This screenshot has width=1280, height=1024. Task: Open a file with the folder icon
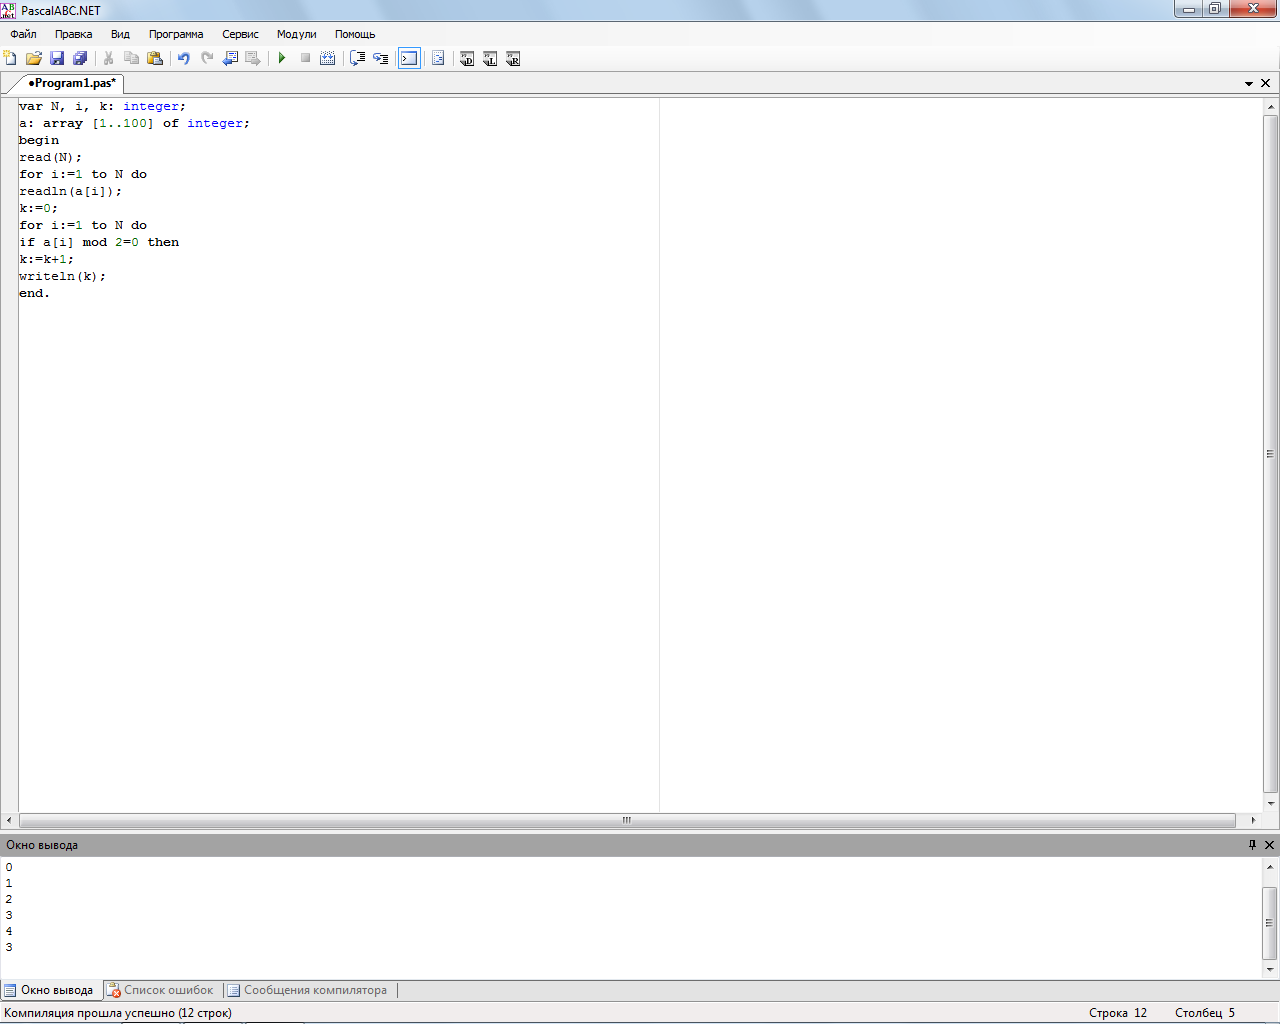click(x=33, y=58)
